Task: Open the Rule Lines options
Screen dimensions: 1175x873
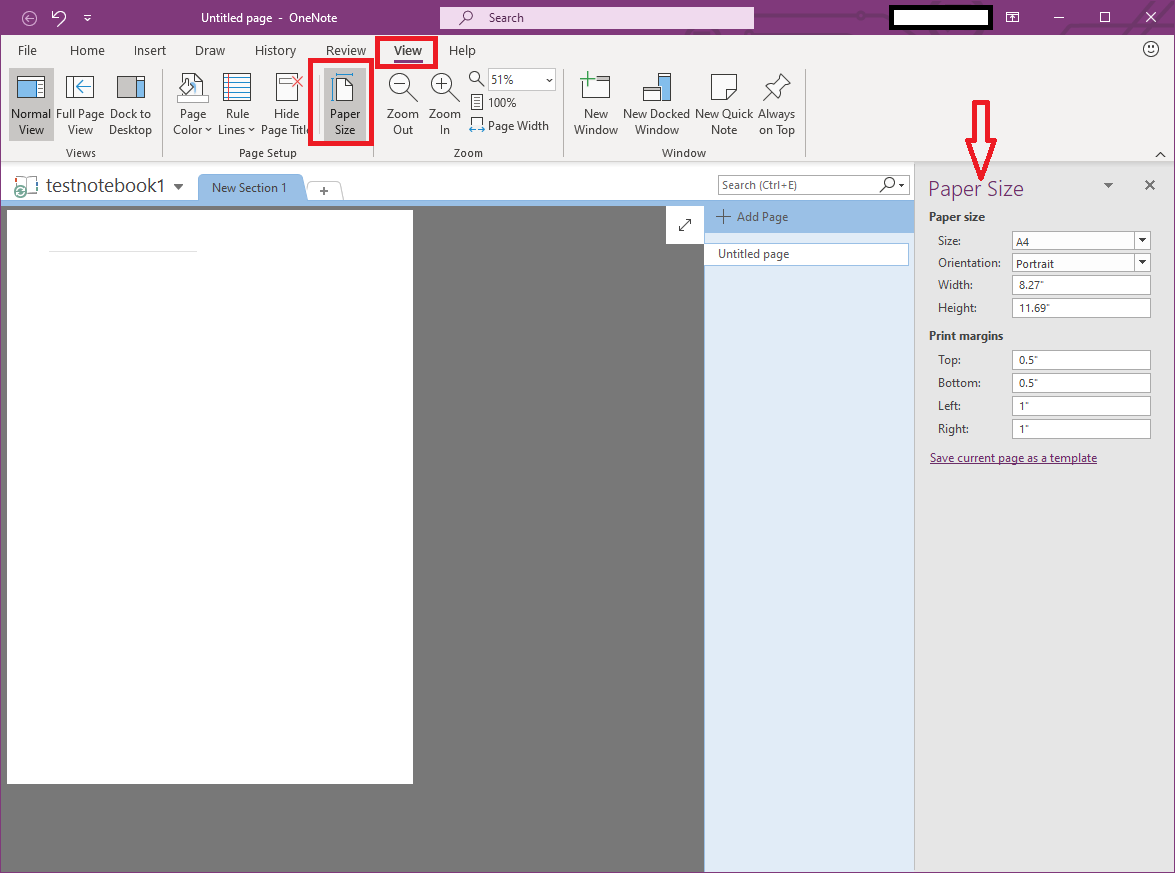Action: [x=237, y=104]
